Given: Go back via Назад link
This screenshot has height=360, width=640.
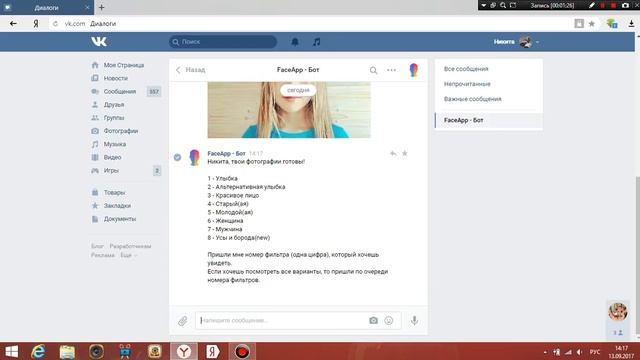Looking at the screenshot, I should coord(190,70).
